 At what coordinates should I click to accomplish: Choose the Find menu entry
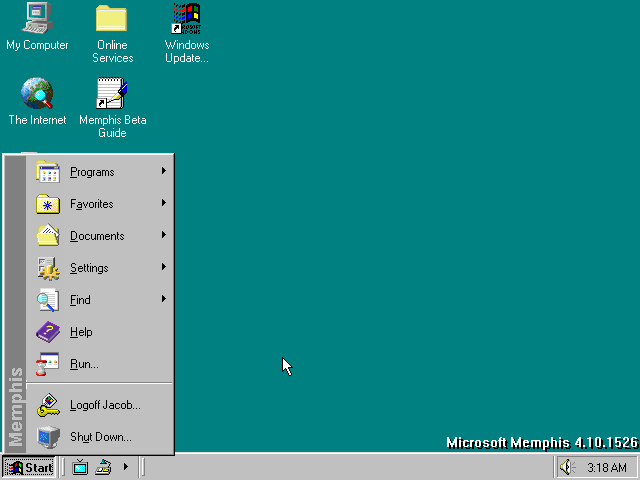point(100,300)
